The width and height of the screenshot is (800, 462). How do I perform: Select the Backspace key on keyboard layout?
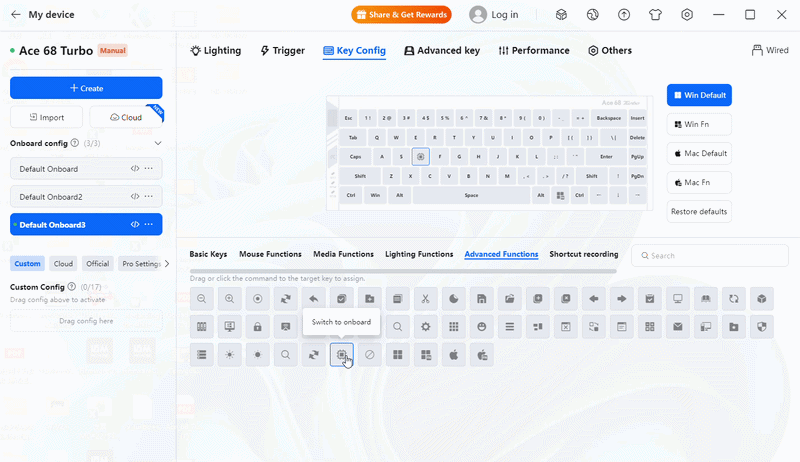coord(609,118)
